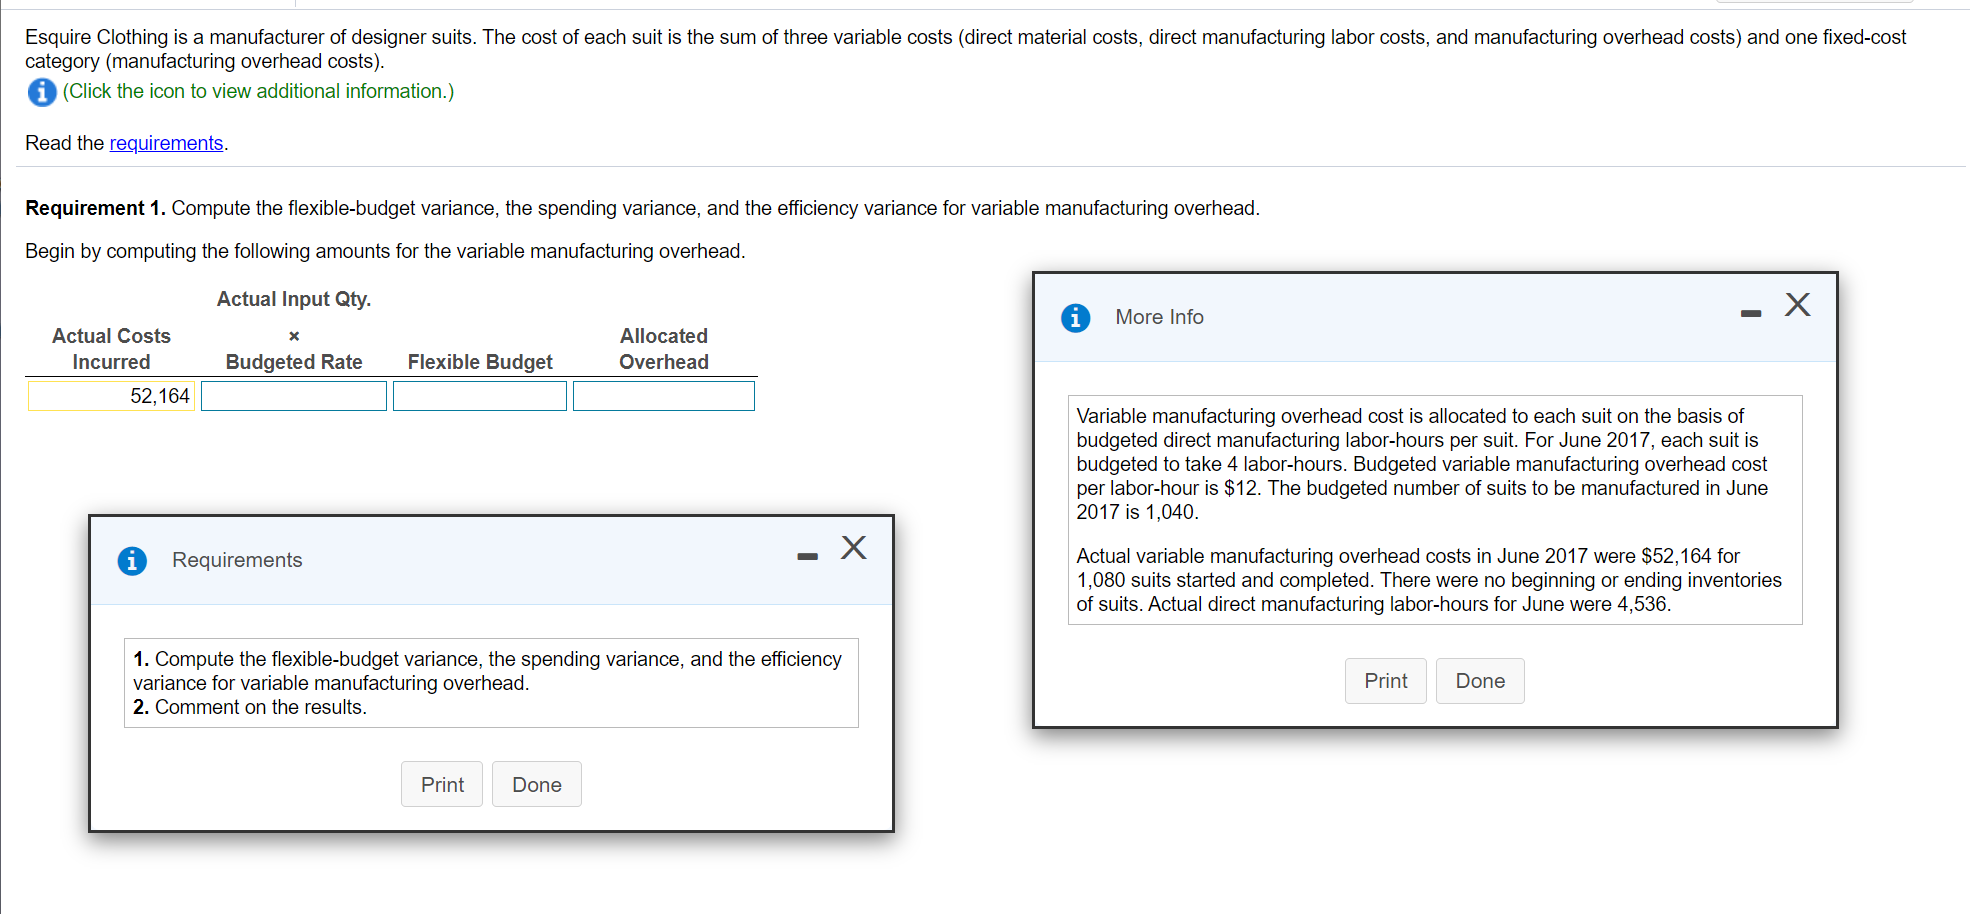Minimize the More Info dialog
Viewport: 1970px width, 914px height.
pyautogui.click(x=1750, y=314)
